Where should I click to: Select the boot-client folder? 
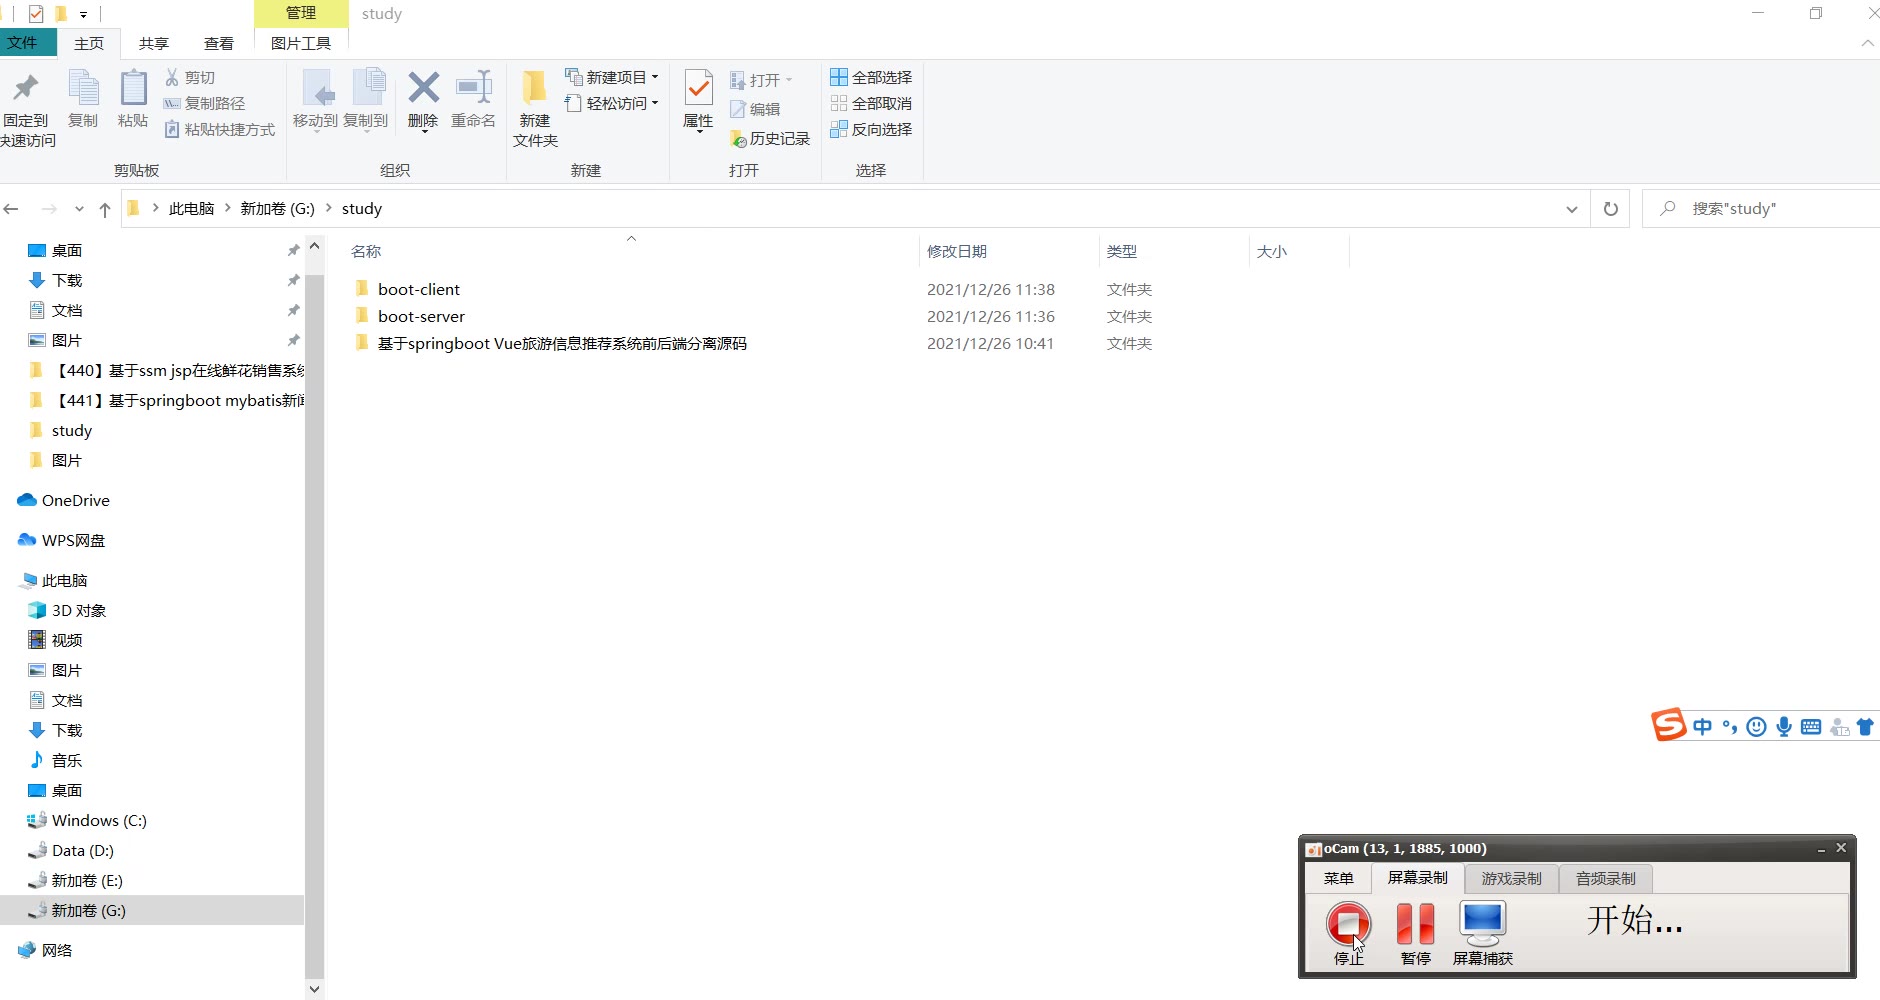(418, 289)
